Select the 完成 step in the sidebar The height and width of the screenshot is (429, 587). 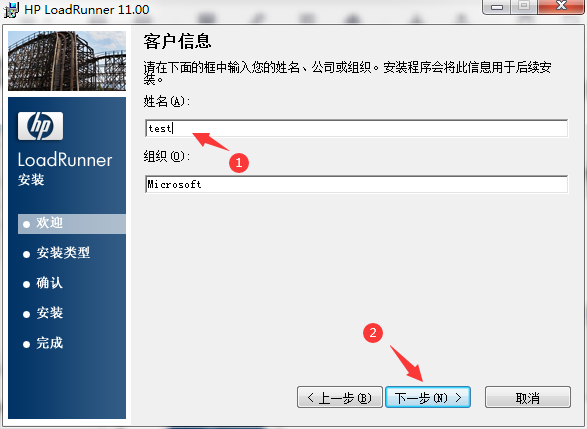pyautogui.click(x=49, y=343)
